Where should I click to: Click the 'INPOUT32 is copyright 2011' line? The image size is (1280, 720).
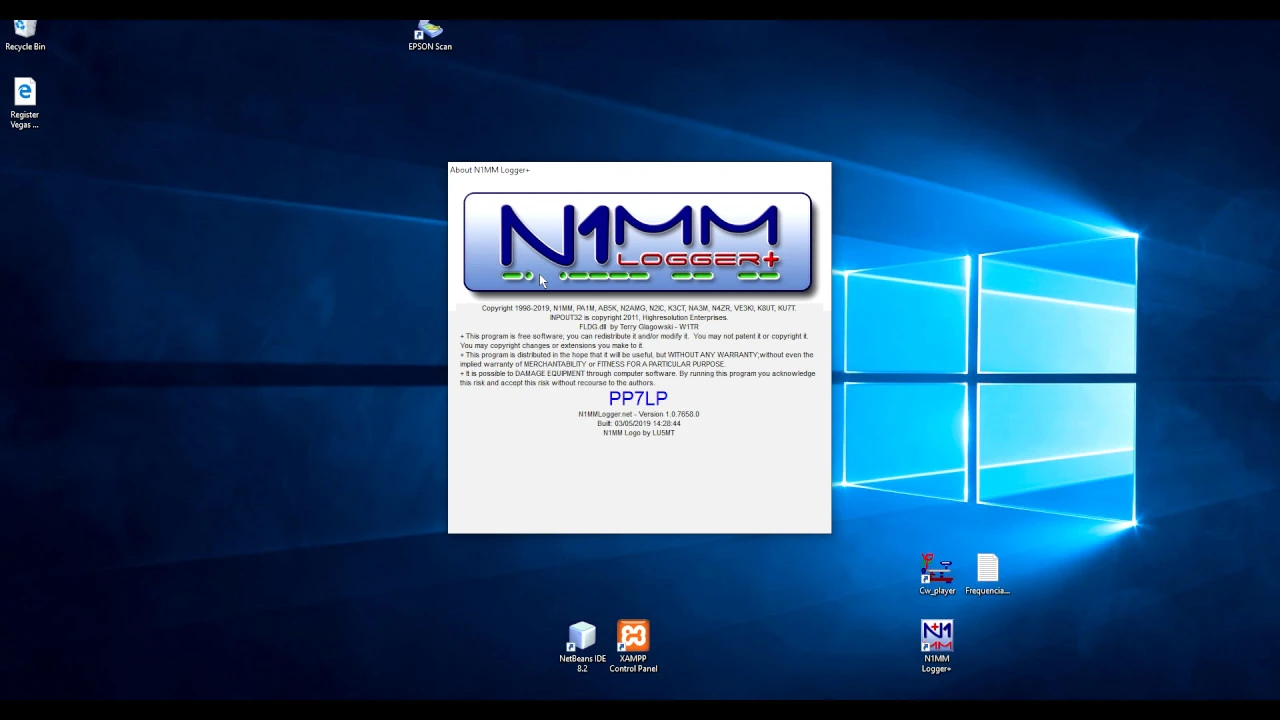638,318
